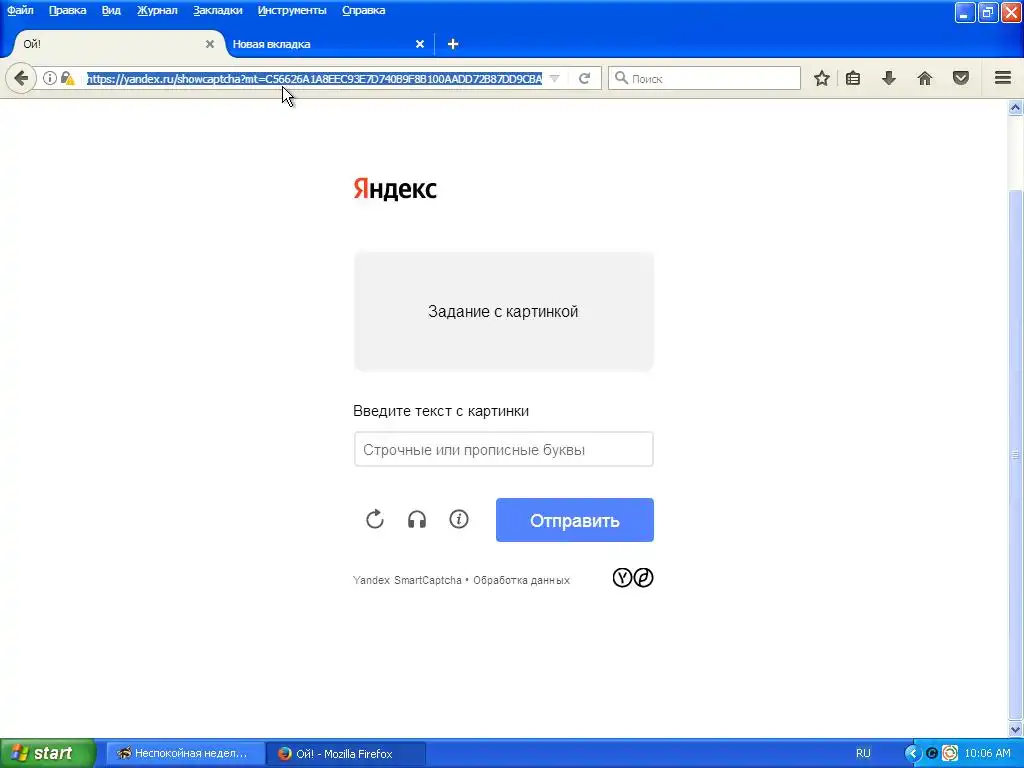Open the 'Обработка данных' link
Screen dimensions: 1024x768
[521, 580]
